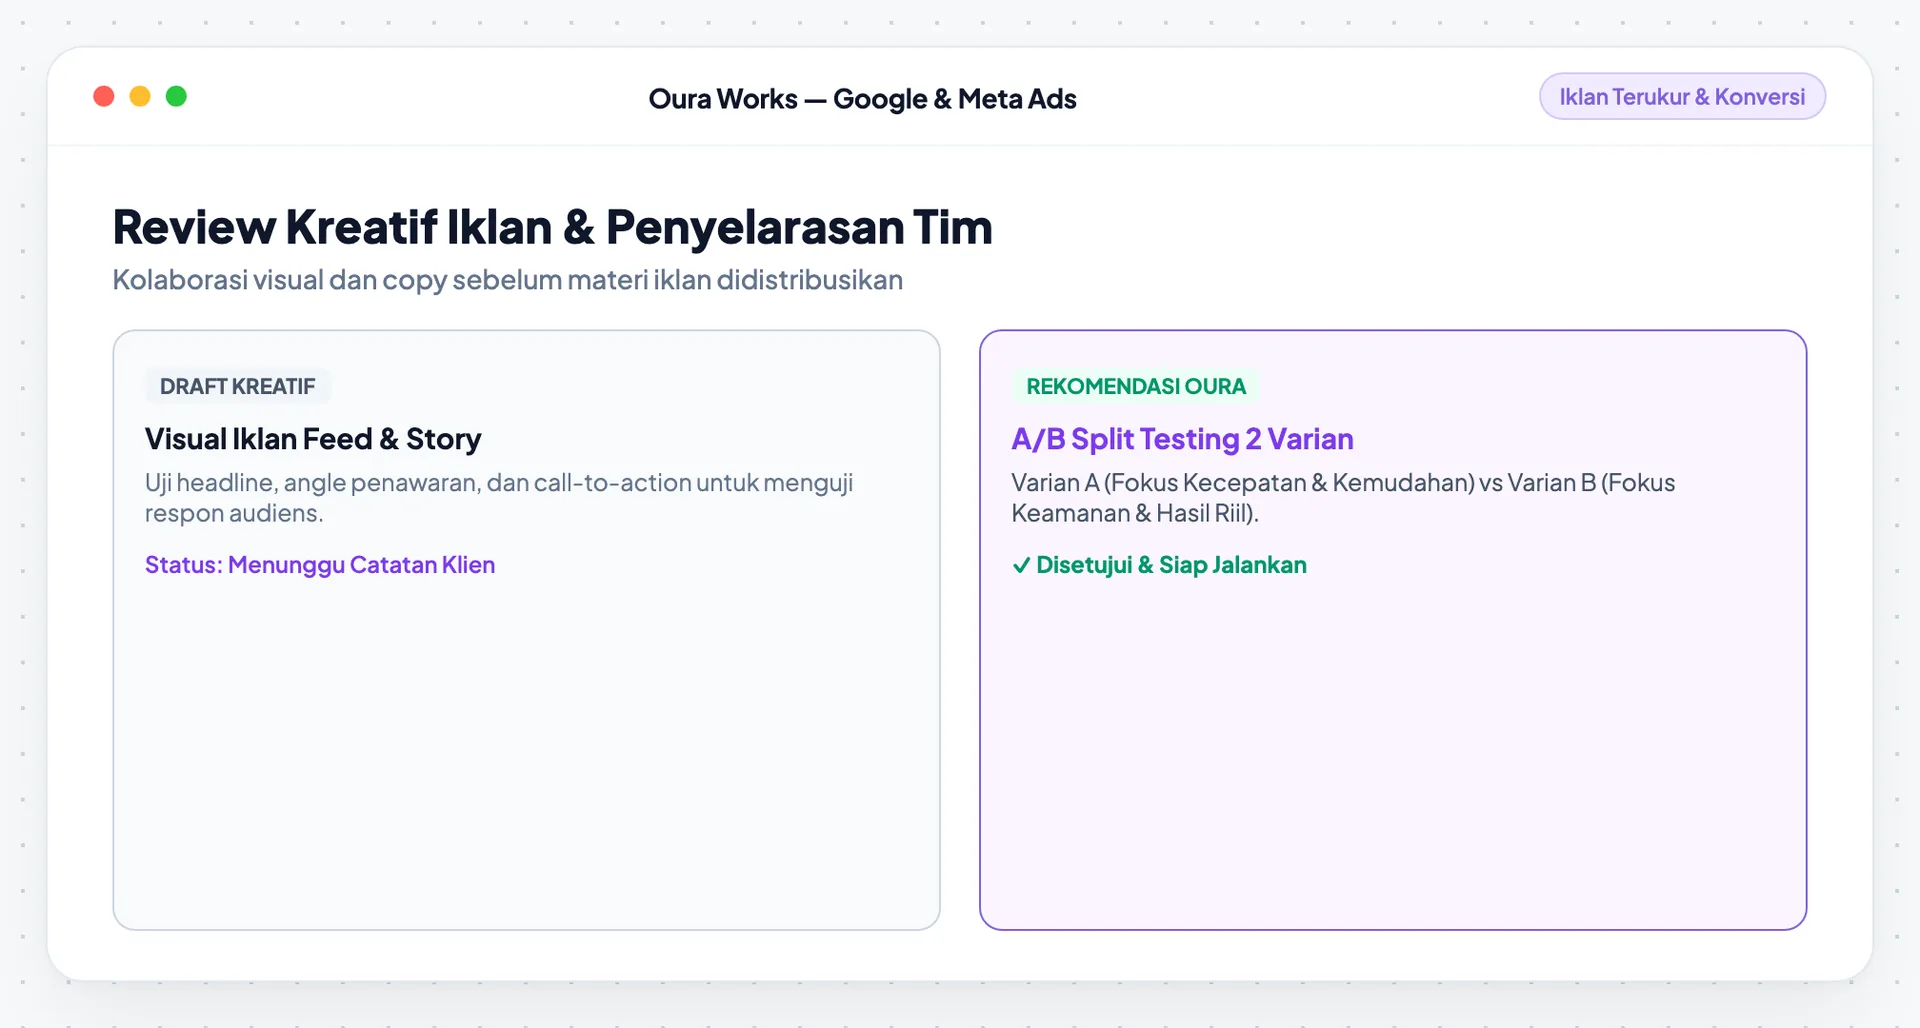Click the Iklan Terukur & Konversi badge
The image size is (1920, 1028).
tap(1682, 97)
